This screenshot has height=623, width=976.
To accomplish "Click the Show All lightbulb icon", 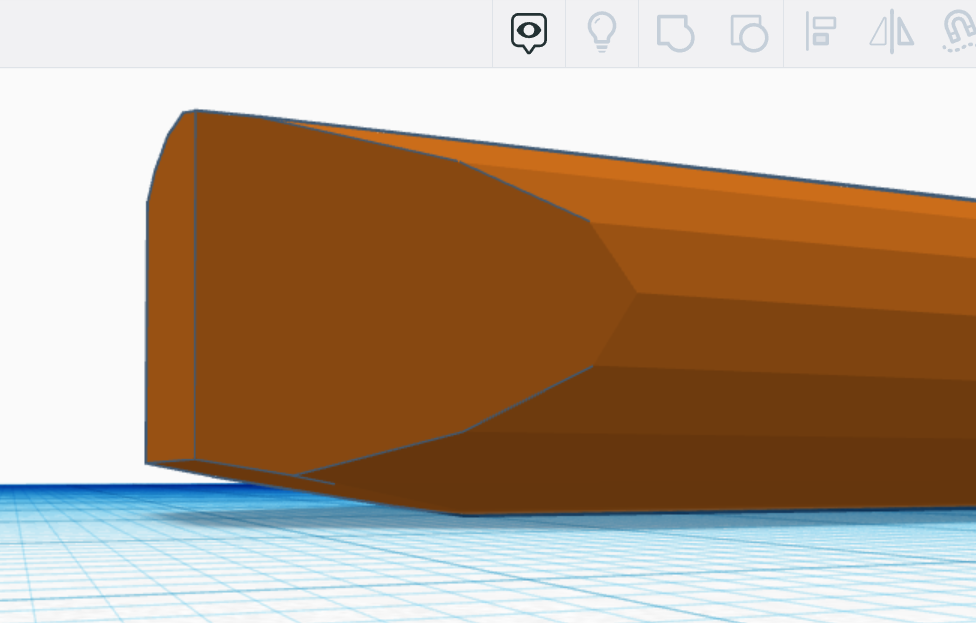I will (602, 33).
